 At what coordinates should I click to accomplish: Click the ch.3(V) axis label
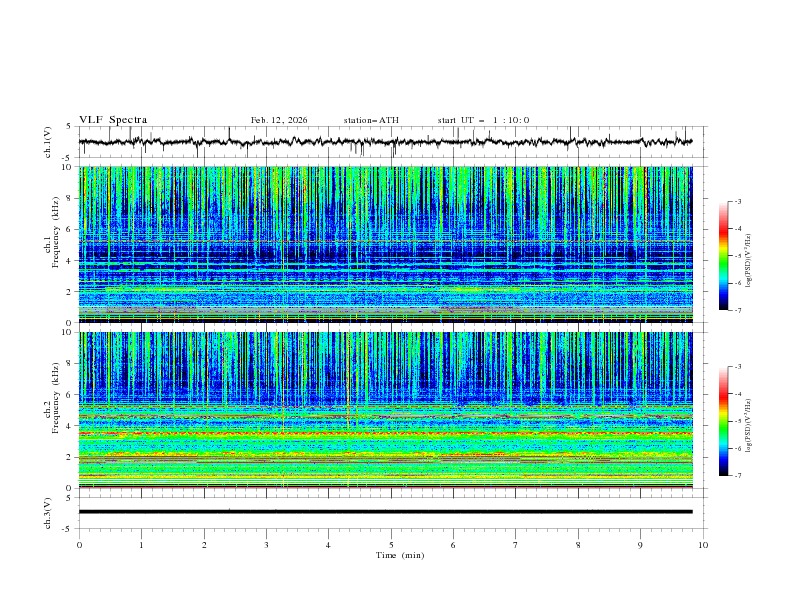(x=48, y=512)
